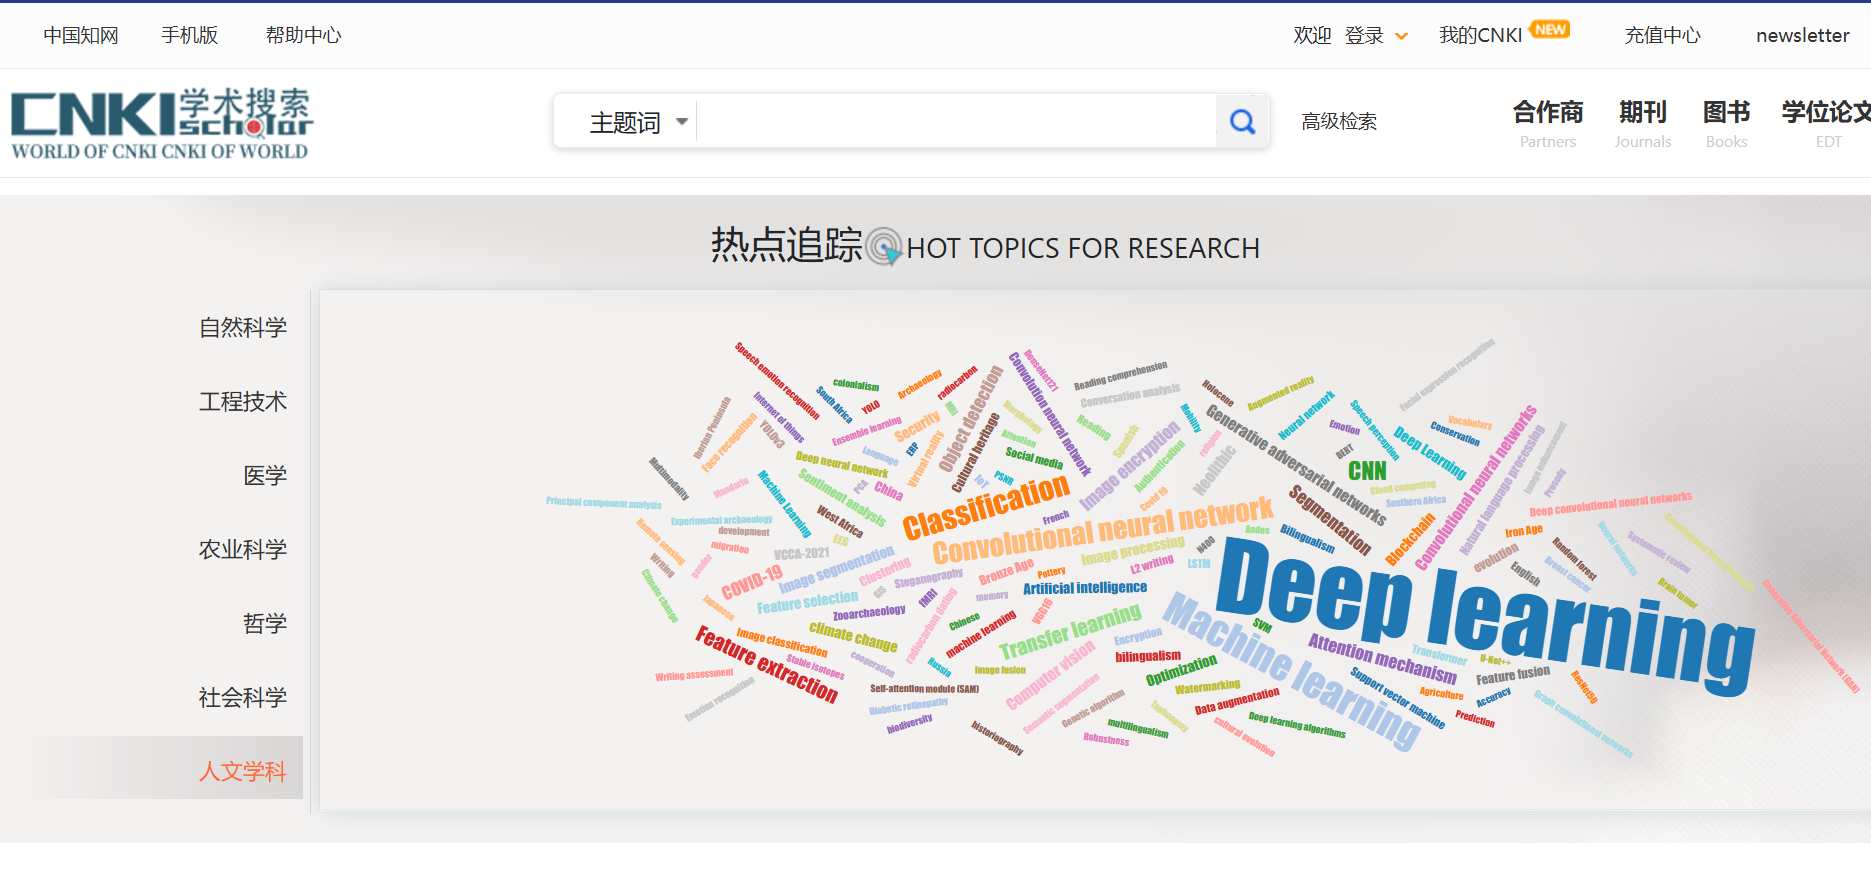This screenshot has height=873, width=1871.
Task: Click the hot topics target icon
Action: [x=884, y=246]
